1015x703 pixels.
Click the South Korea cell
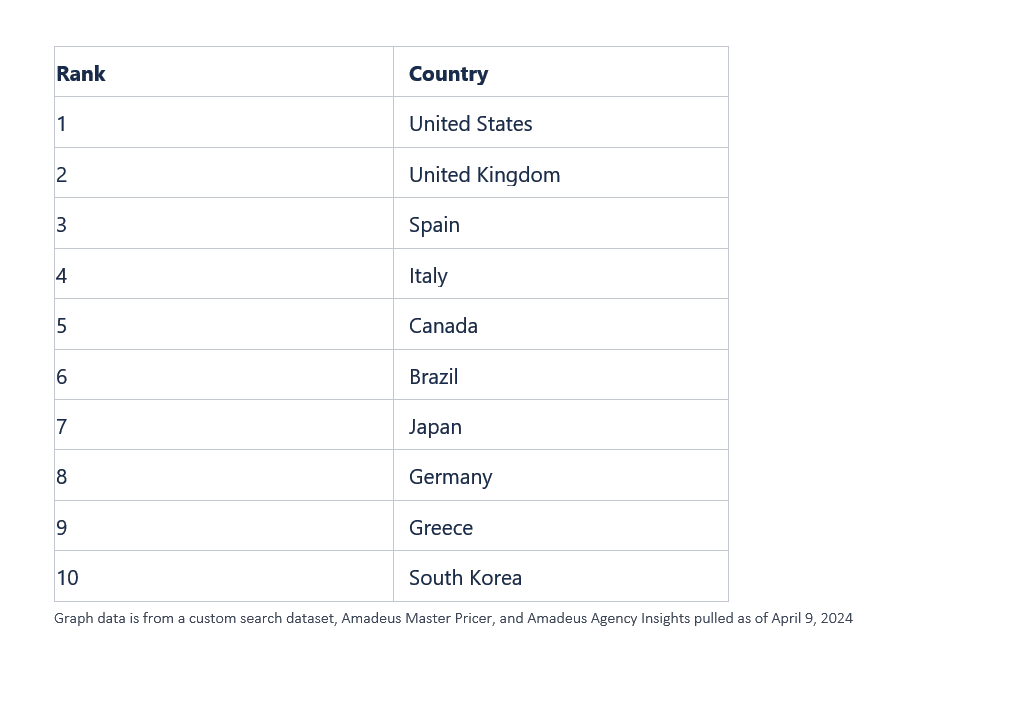[465, 578]
